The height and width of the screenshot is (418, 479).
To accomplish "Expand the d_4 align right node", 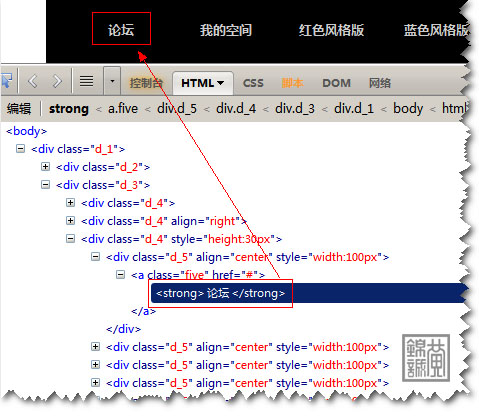I will (70, 221).
